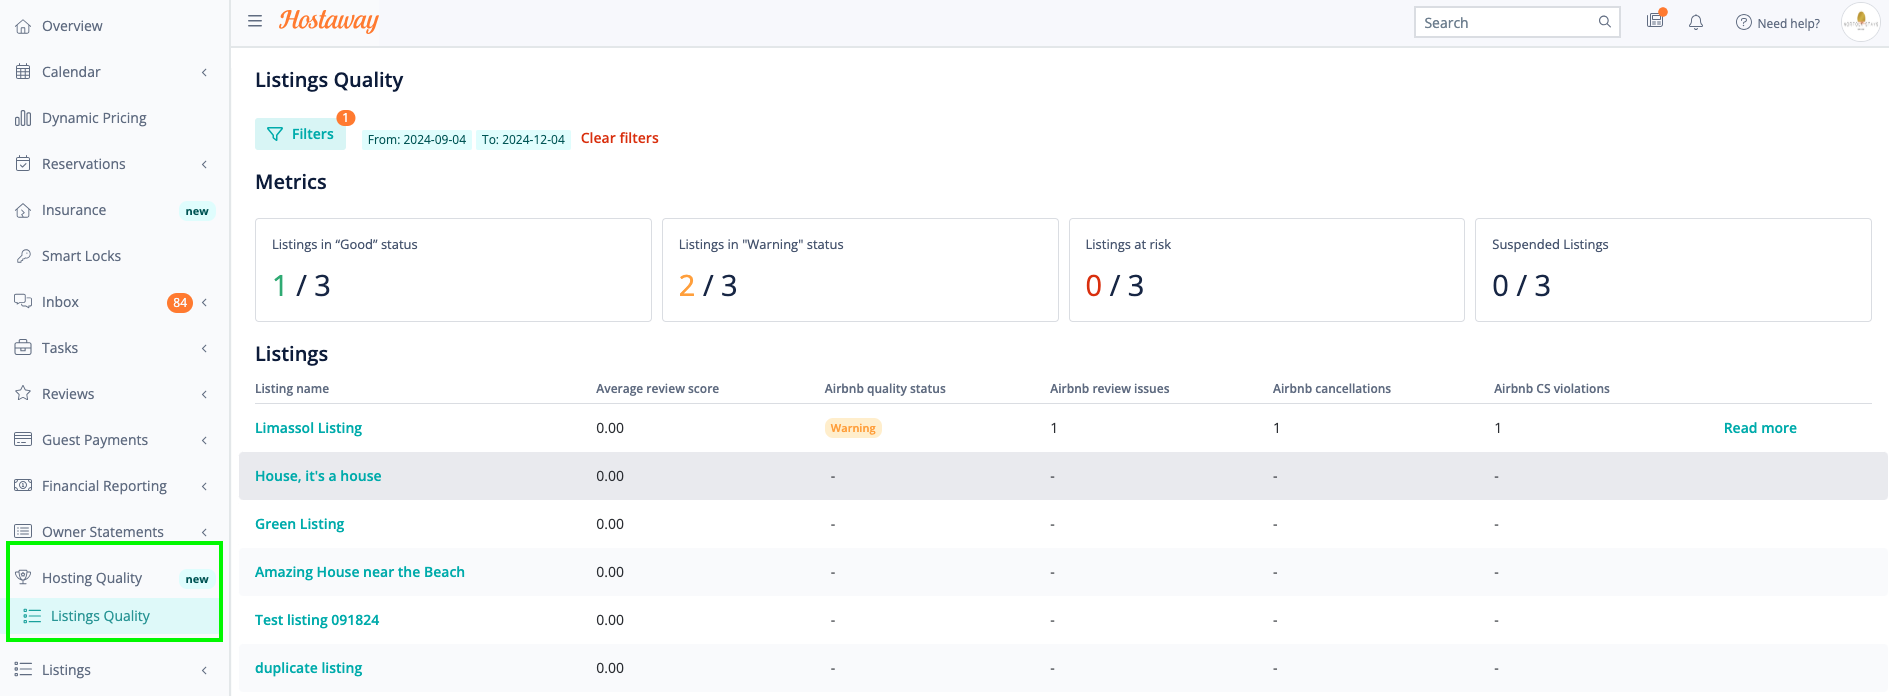The image size is (1889, 696).
Task: Select Listings Quality submenu item
Action: (x=100, y=616)
